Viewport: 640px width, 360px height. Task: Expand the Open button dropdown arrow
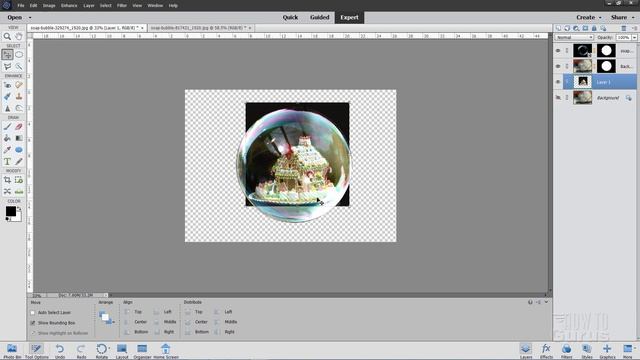pos(30,18)
